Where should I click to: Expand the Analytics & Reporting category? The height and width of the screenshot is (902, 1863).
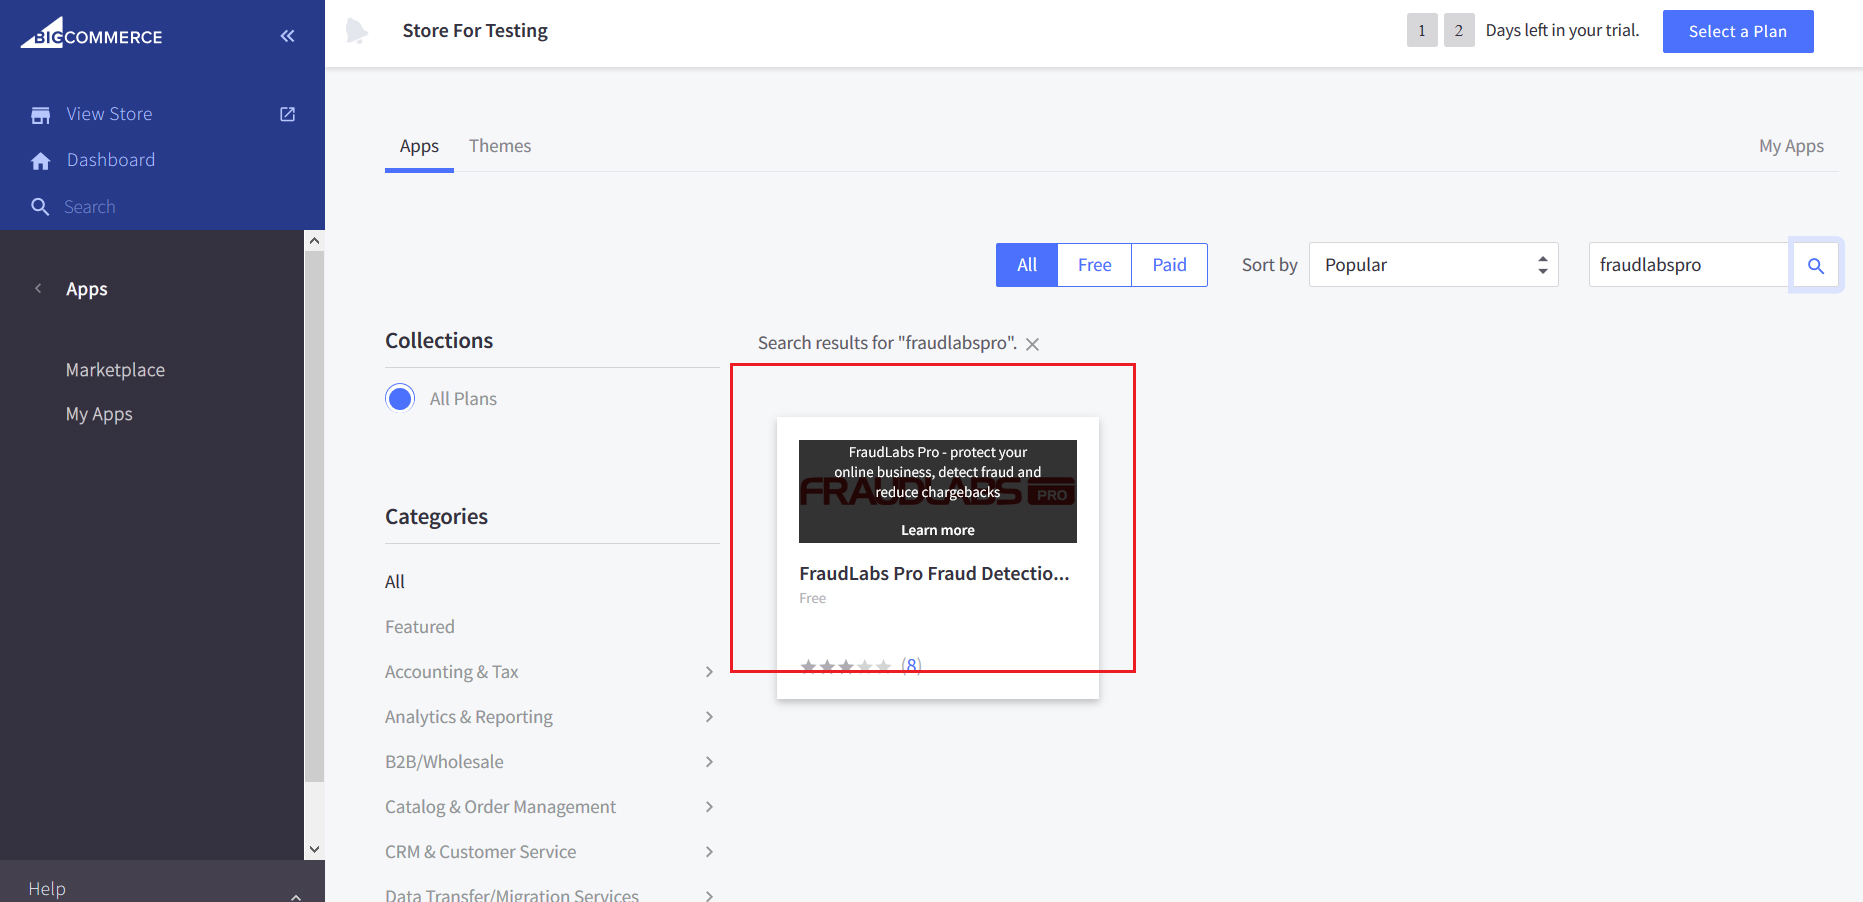click(709, 717)
